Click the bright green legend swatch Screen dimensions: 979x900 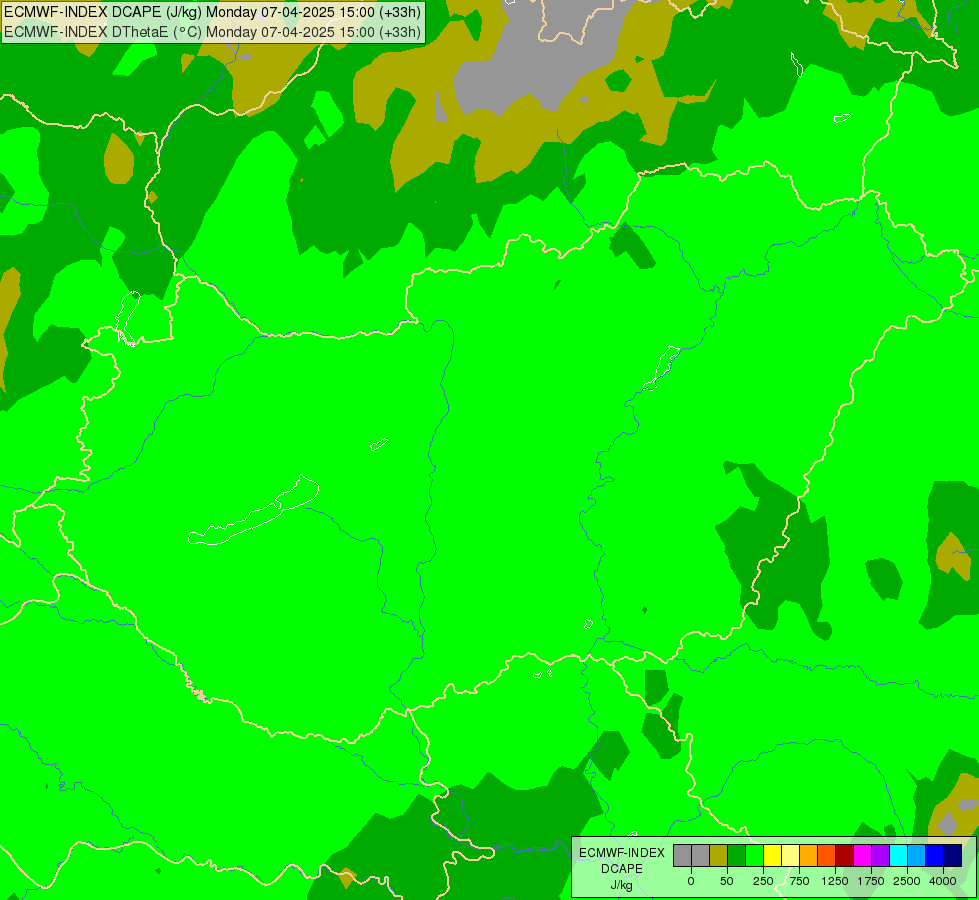754,855
